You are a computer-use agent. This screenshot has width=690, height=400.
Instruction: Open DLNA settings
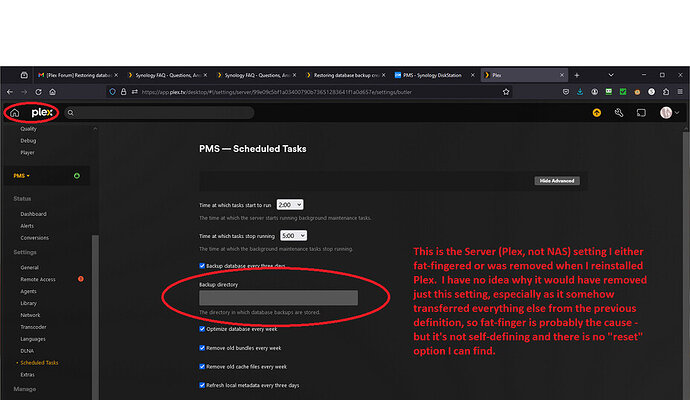[x=27, y=351]
